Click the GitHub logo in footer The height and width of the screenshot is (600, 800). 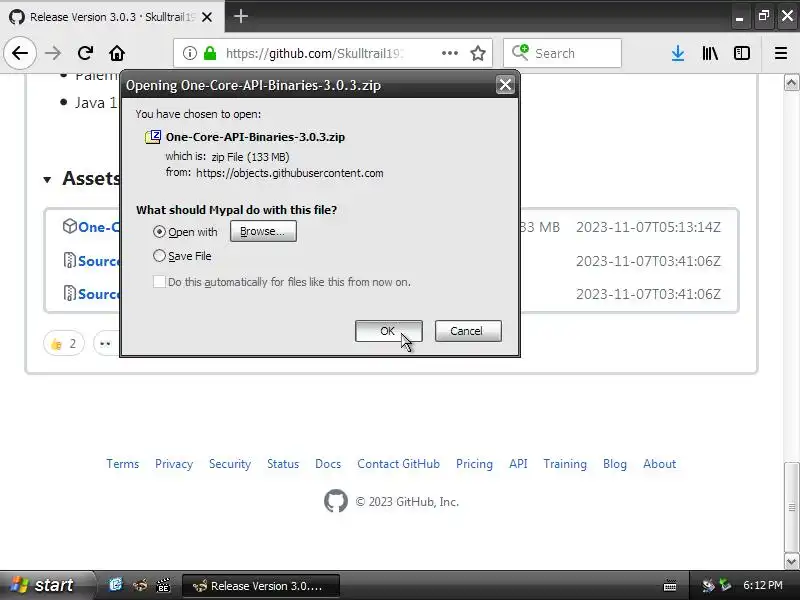pos(336,501)
